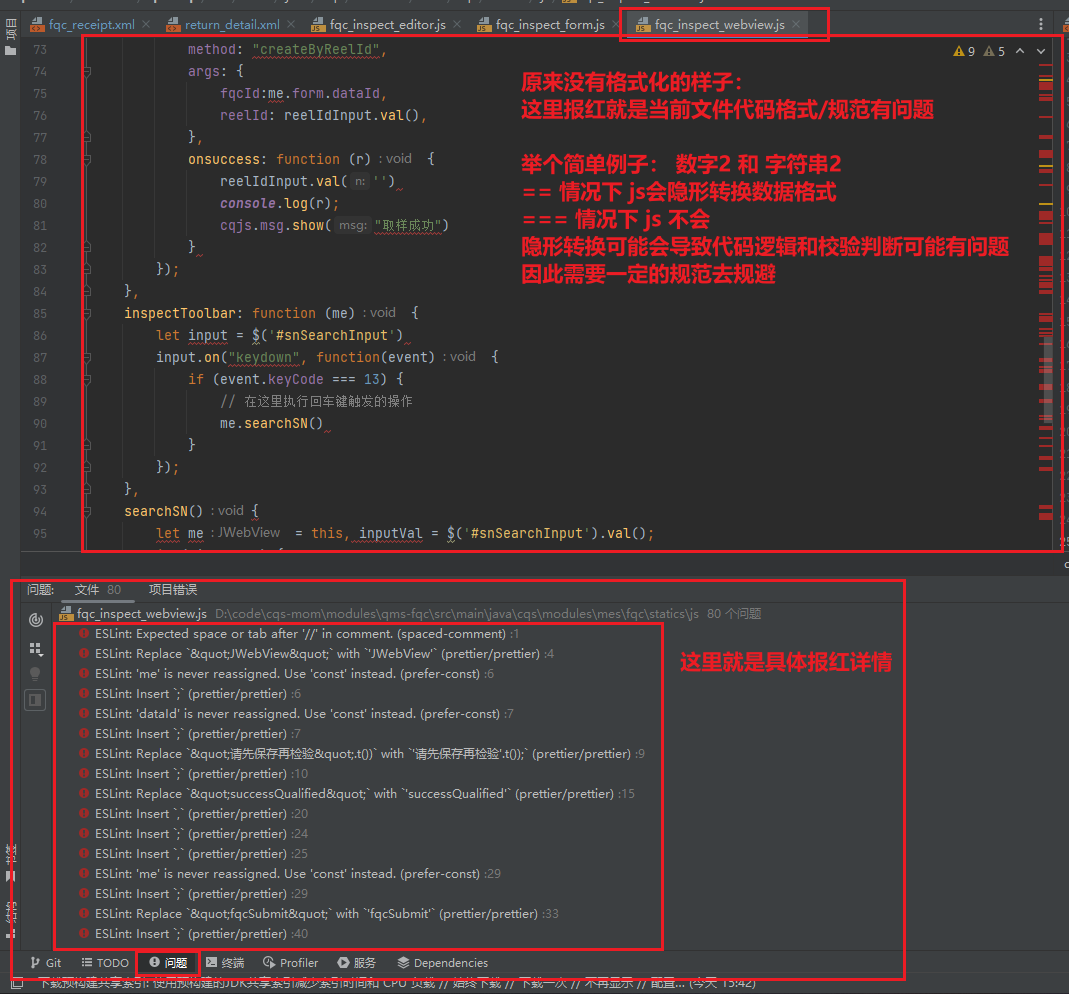Viewport: 1069px width, 994px height.
Task: Open the Dependencies tool window
Action: coord(442,963)
